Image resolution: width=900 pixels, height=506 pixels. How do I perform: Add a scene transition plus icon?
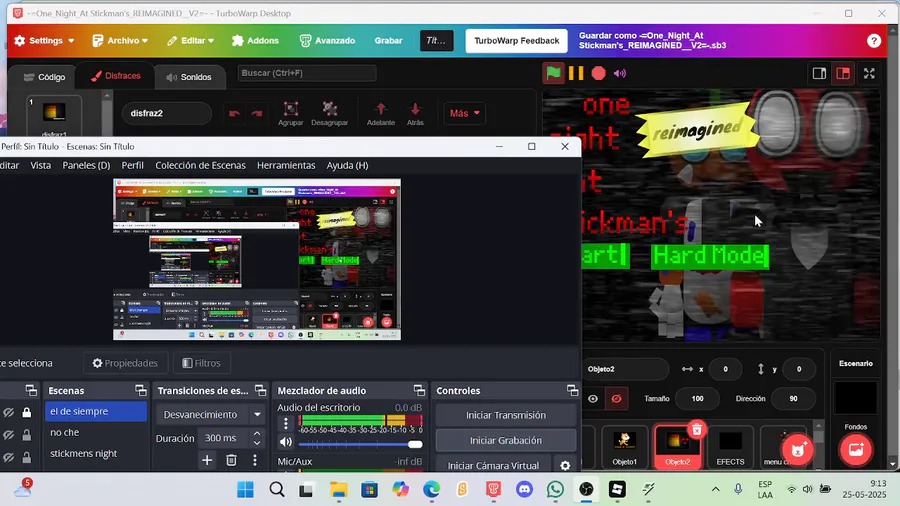pyautogui.click(x=207, y=460)
